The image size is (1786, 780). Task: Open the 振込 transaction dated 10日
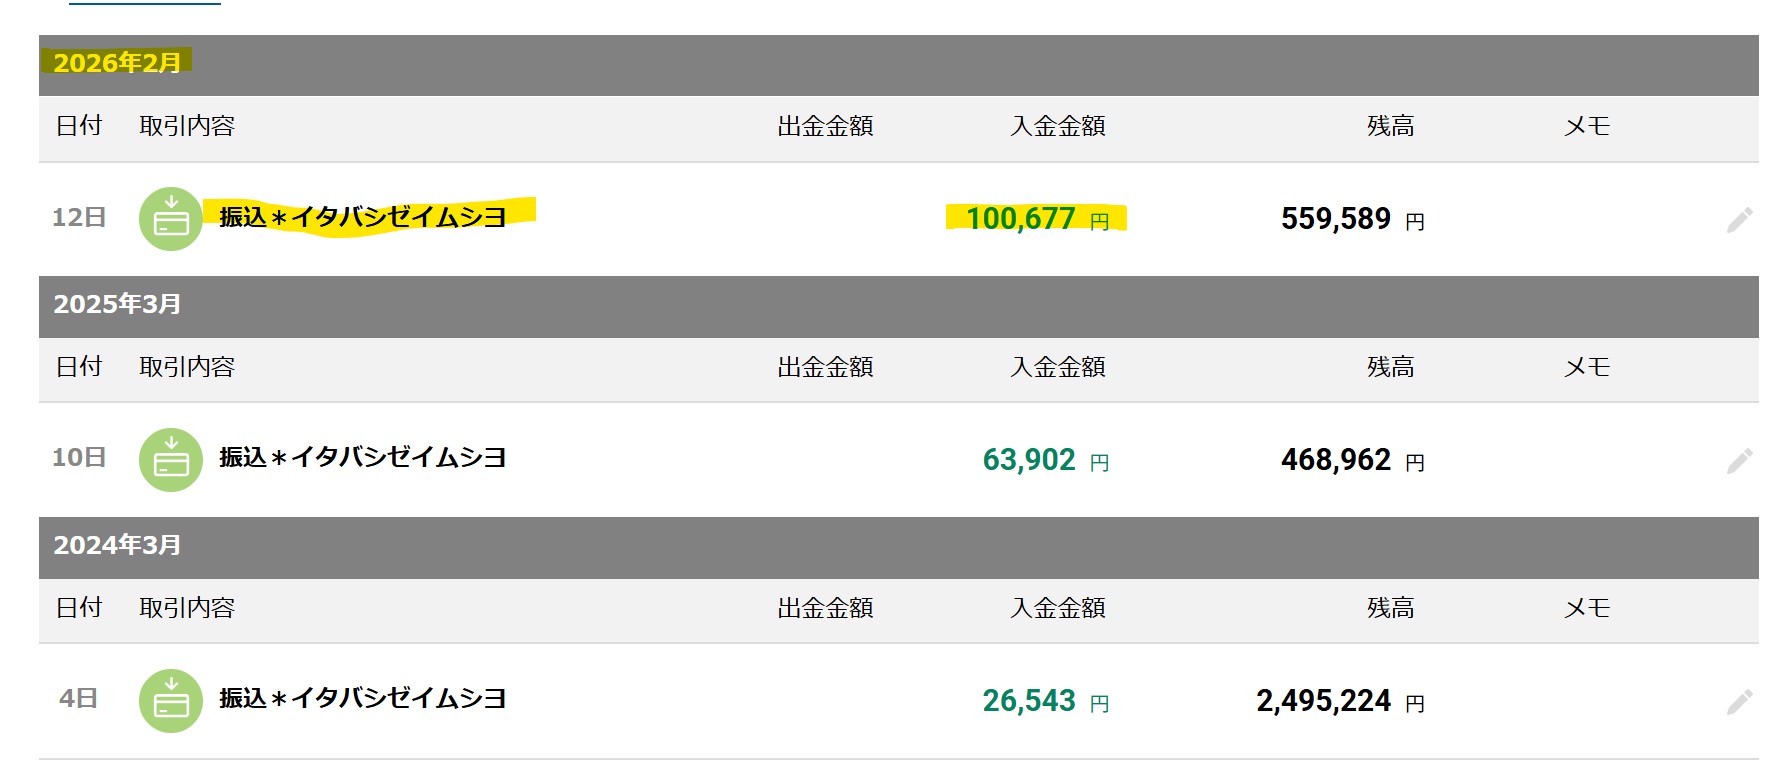pyautogui.click(x=363, y=458)
